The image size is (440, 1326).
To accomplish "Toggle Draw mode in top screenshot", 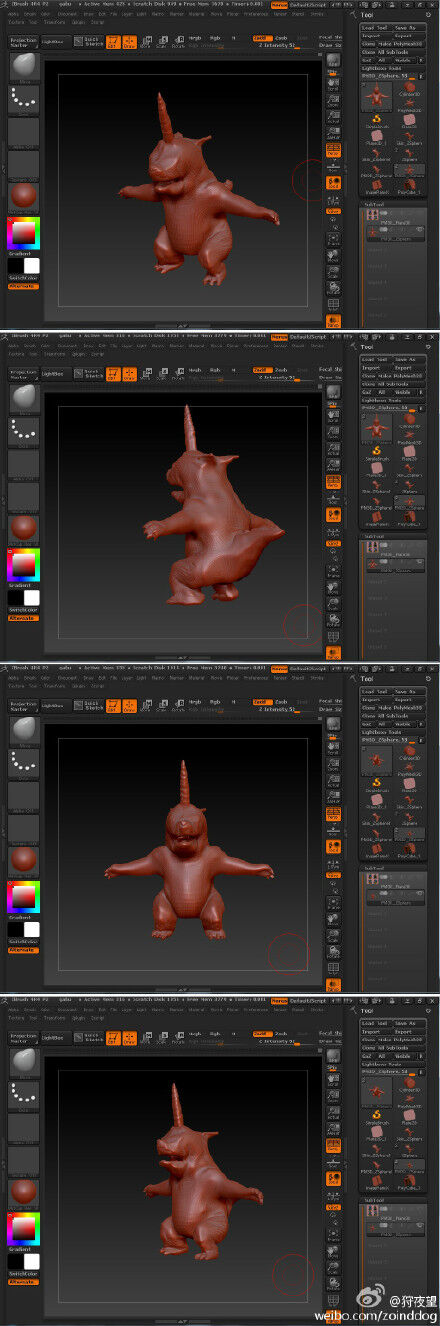I will [x=129, y=42].
